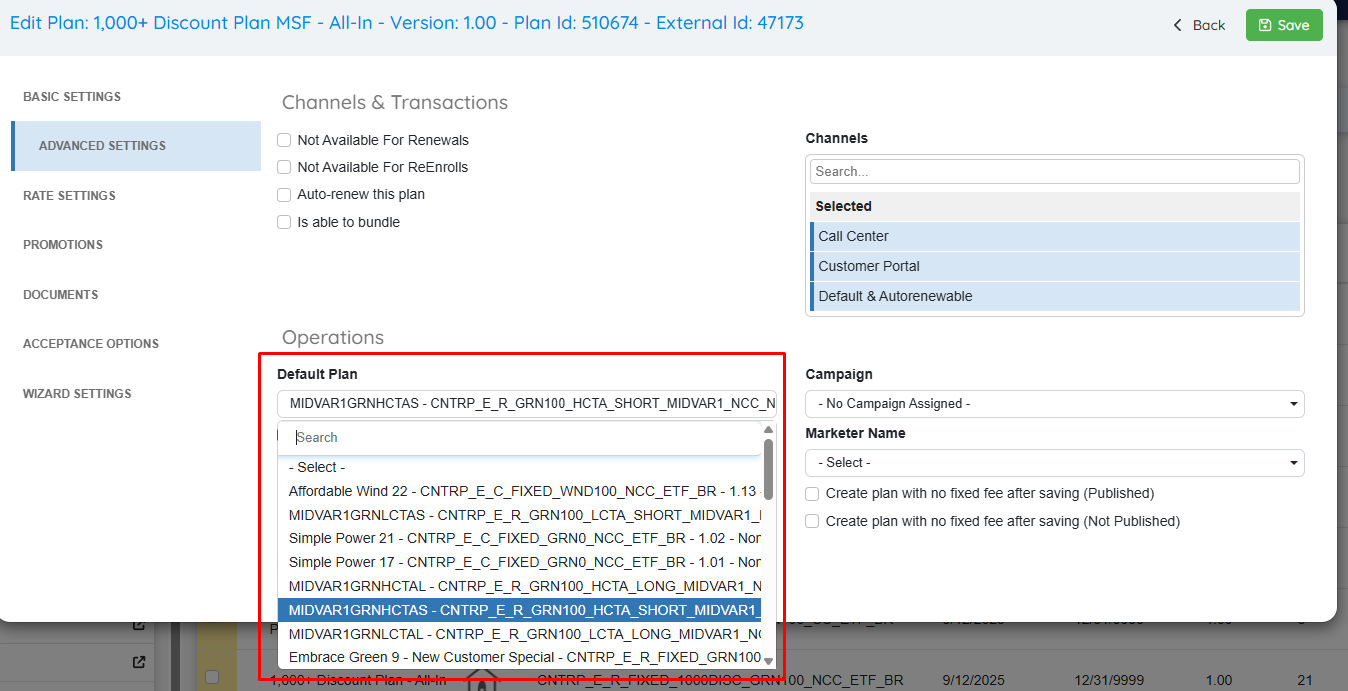Image resolution: width=1348 pixels, height=691 pixels.
Task: Tick the Is able to bundle checkbox
Action: click(x=285, y=222)
